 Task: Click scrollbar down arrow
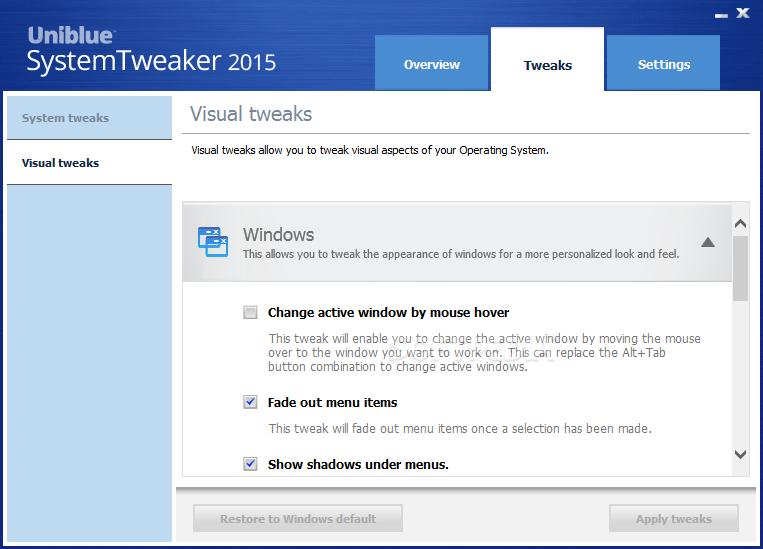[740, 454]
